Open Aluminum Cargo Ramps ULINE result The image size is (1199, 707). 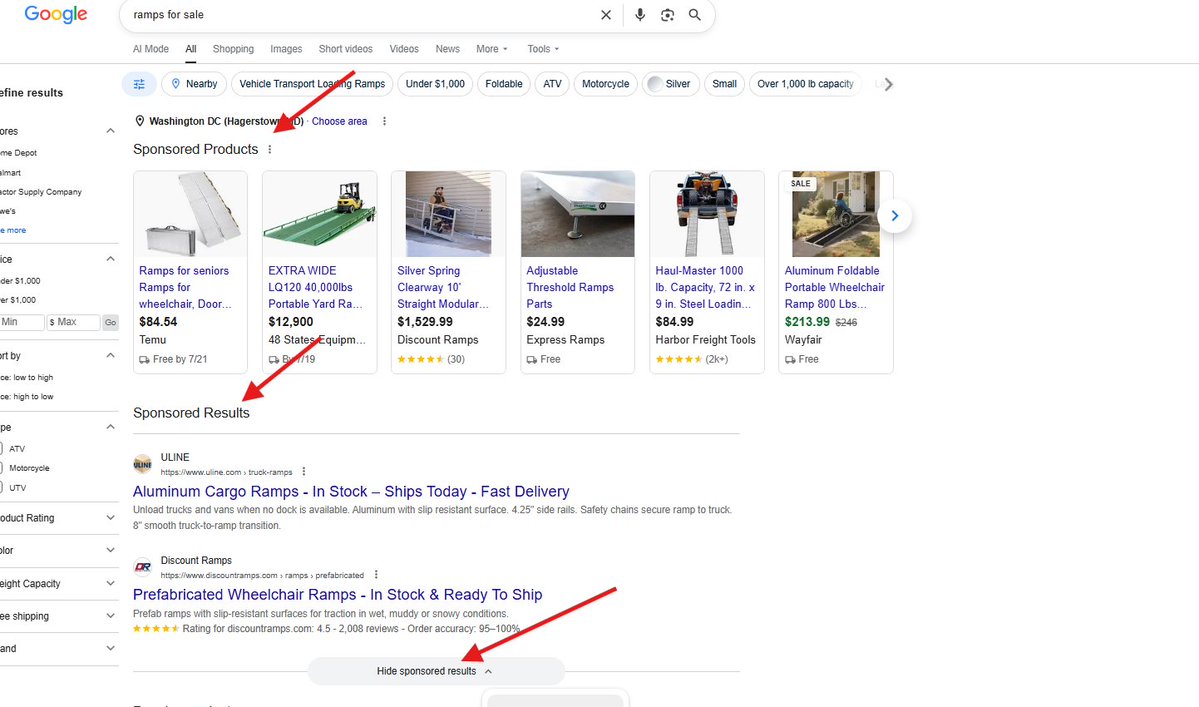pos(351,491)
